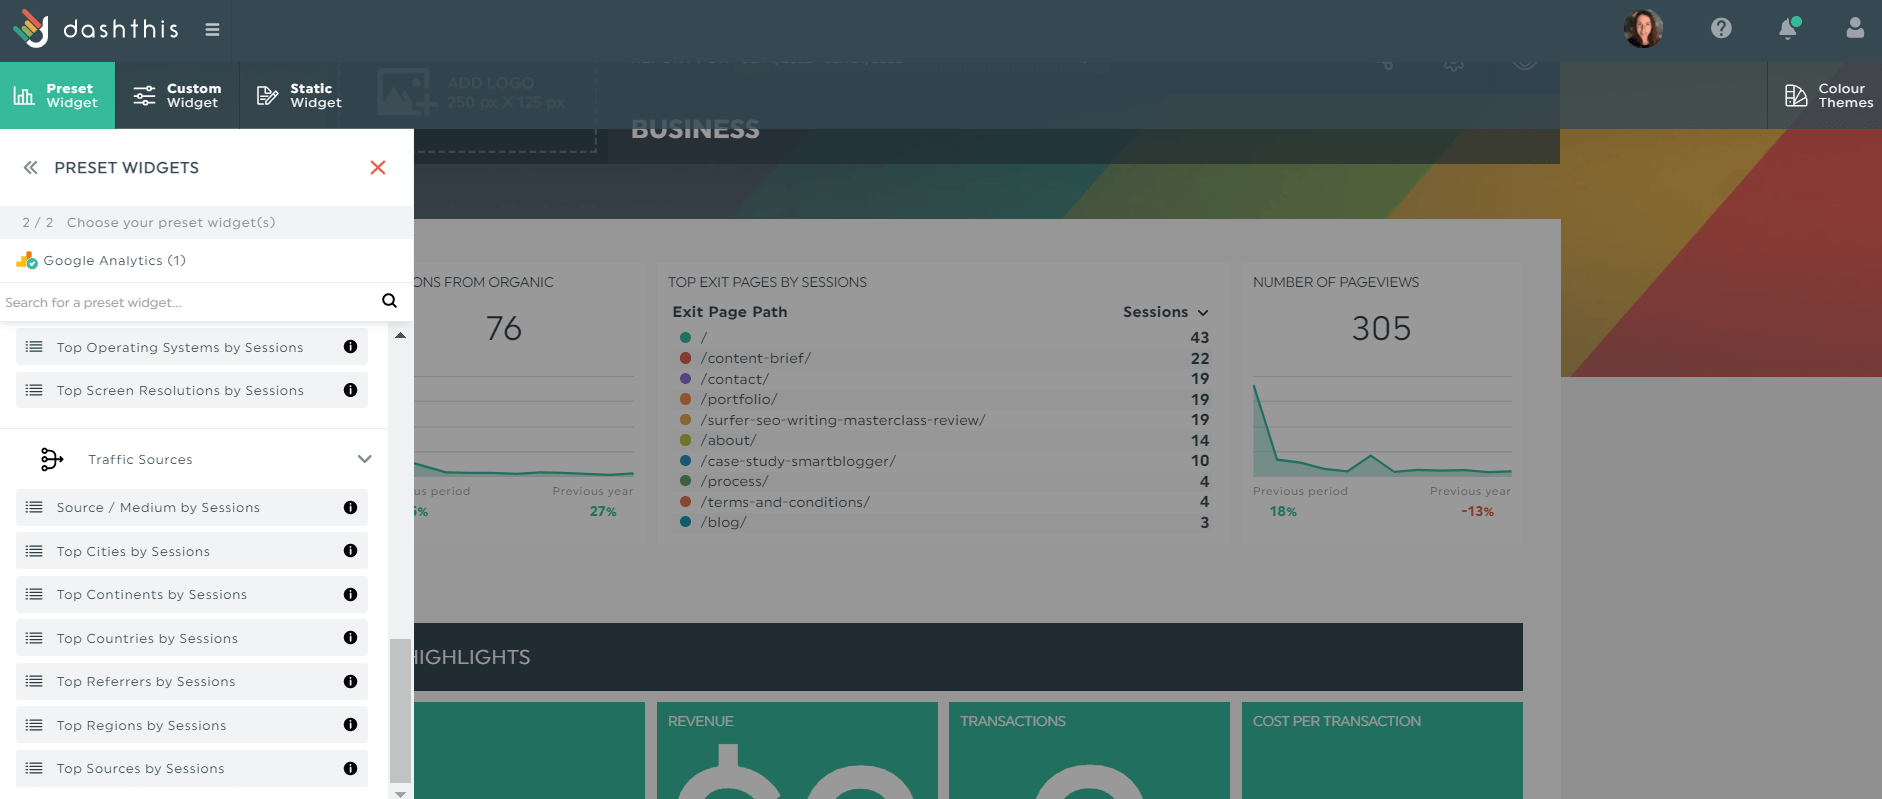Click the scrollbar up arrow in widget list
The height and width of the screenshot is (799, 1882).
[400, 335]
